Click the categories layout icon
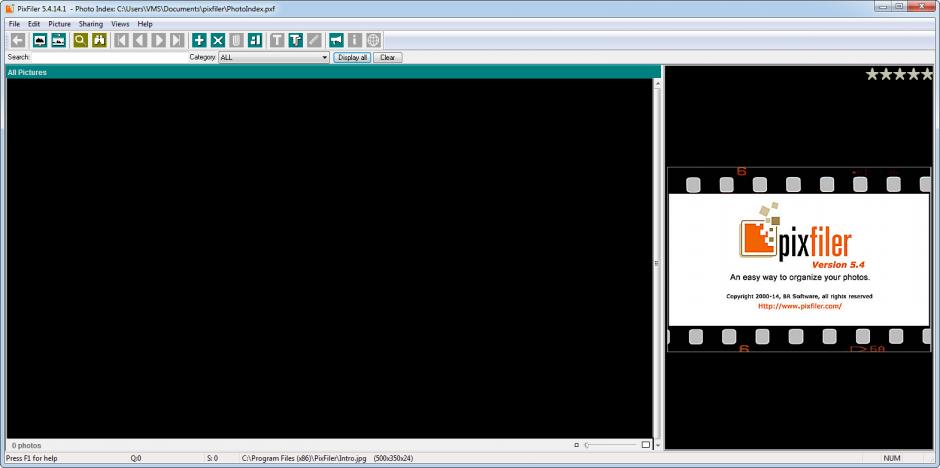The width and height of the screenshot is (940, 468). (x=255, y=40)
